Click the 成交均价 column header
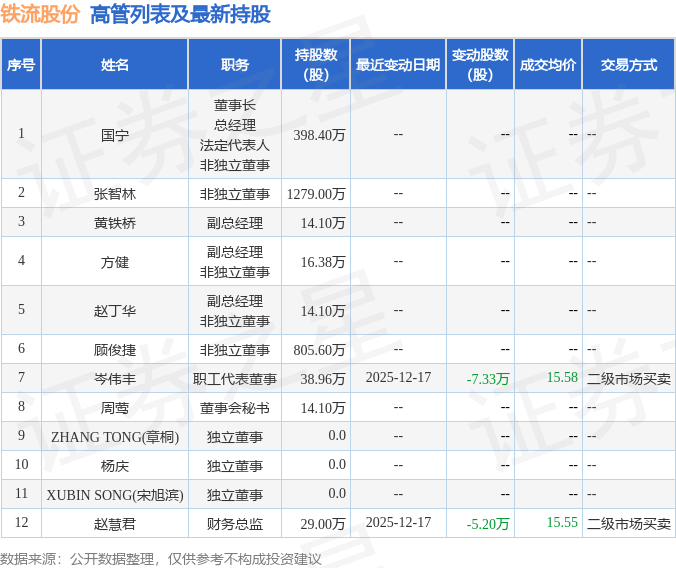The height and width of the screenshot is (568, 676). (548, 65)
